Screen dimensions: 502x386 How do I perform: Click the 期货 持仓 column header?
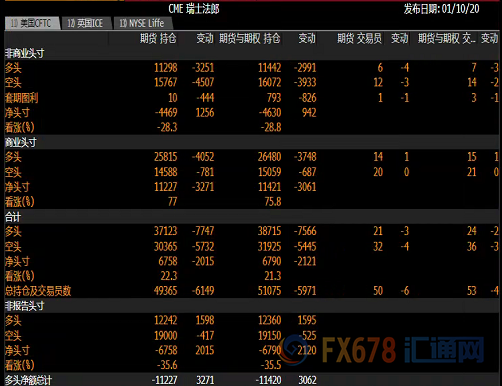point(158,39)
